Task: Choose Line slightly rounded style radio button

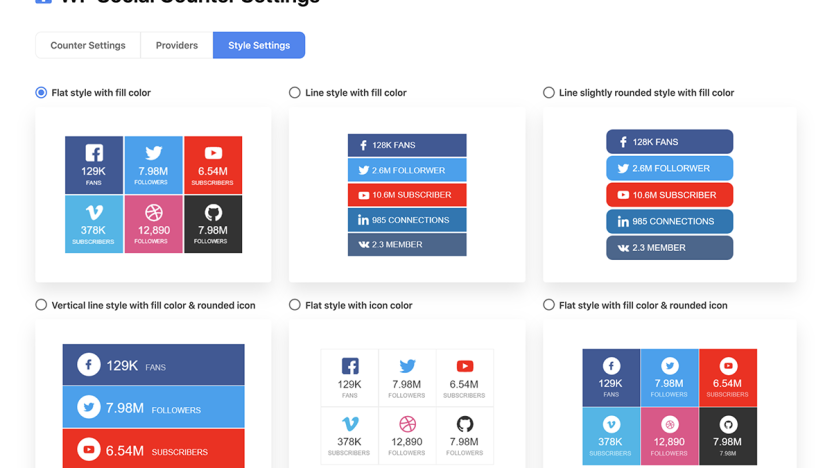Action: coord(549,92)
